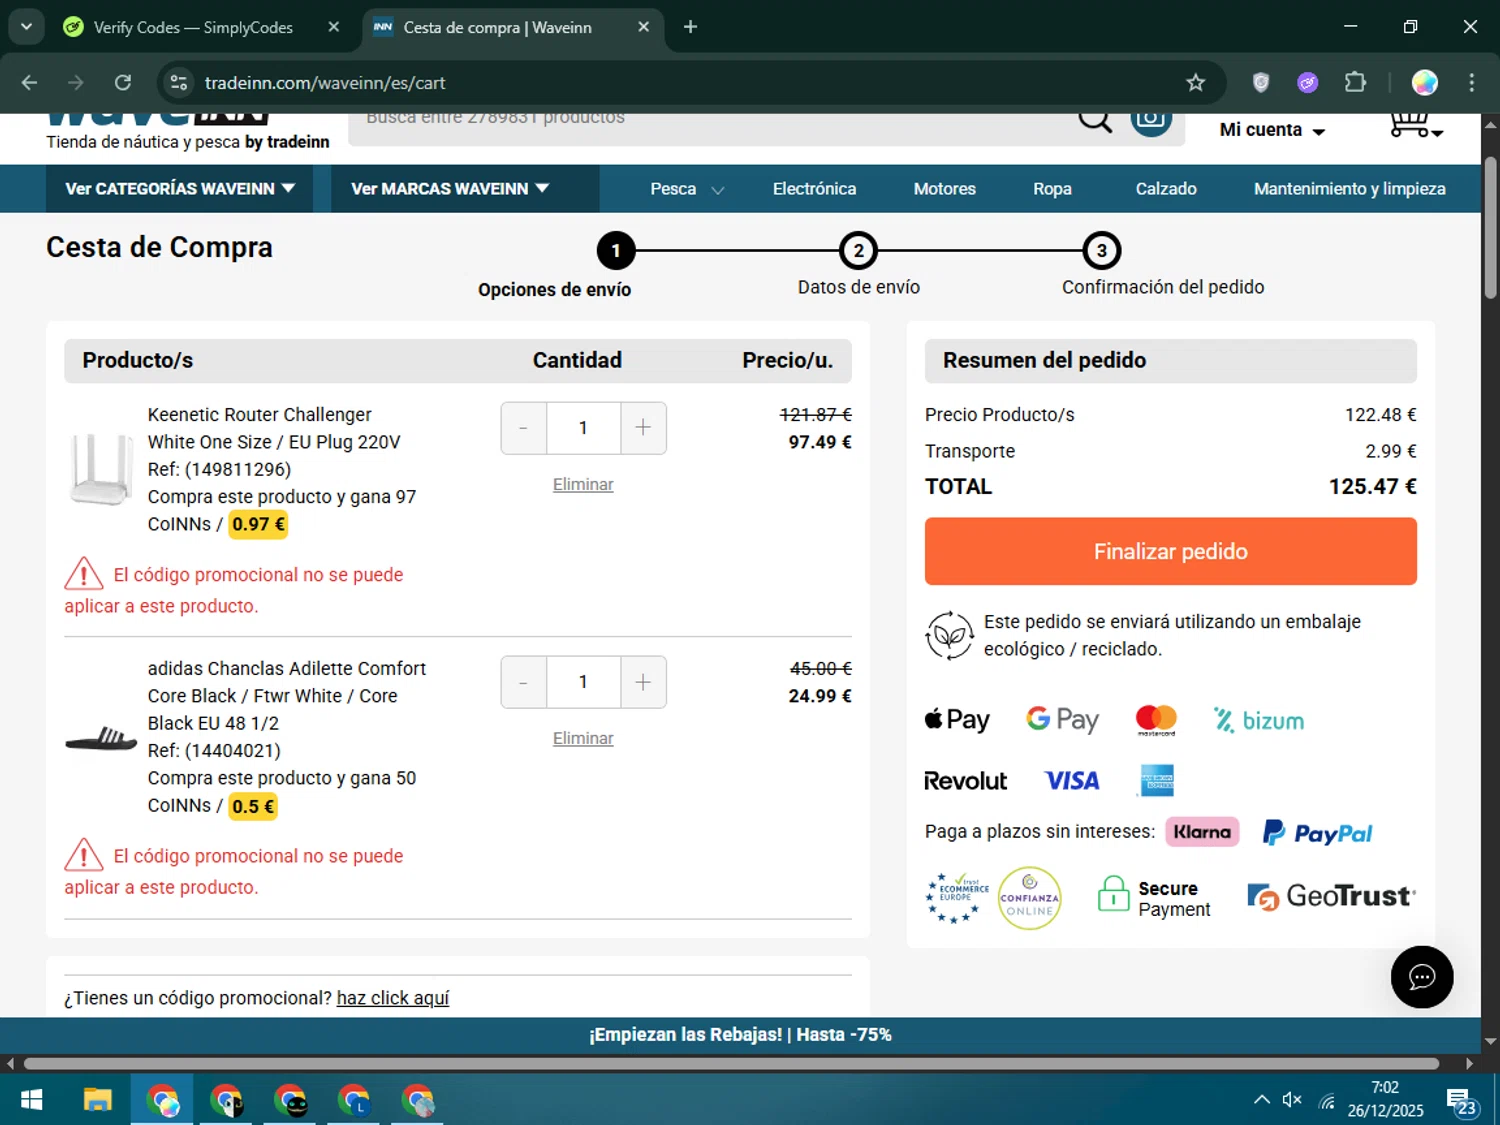Open the Extensions puzzle icon
The width and height of the screenshot is (1500, 1125).
pyautogui.click(x=1355, y=83)
